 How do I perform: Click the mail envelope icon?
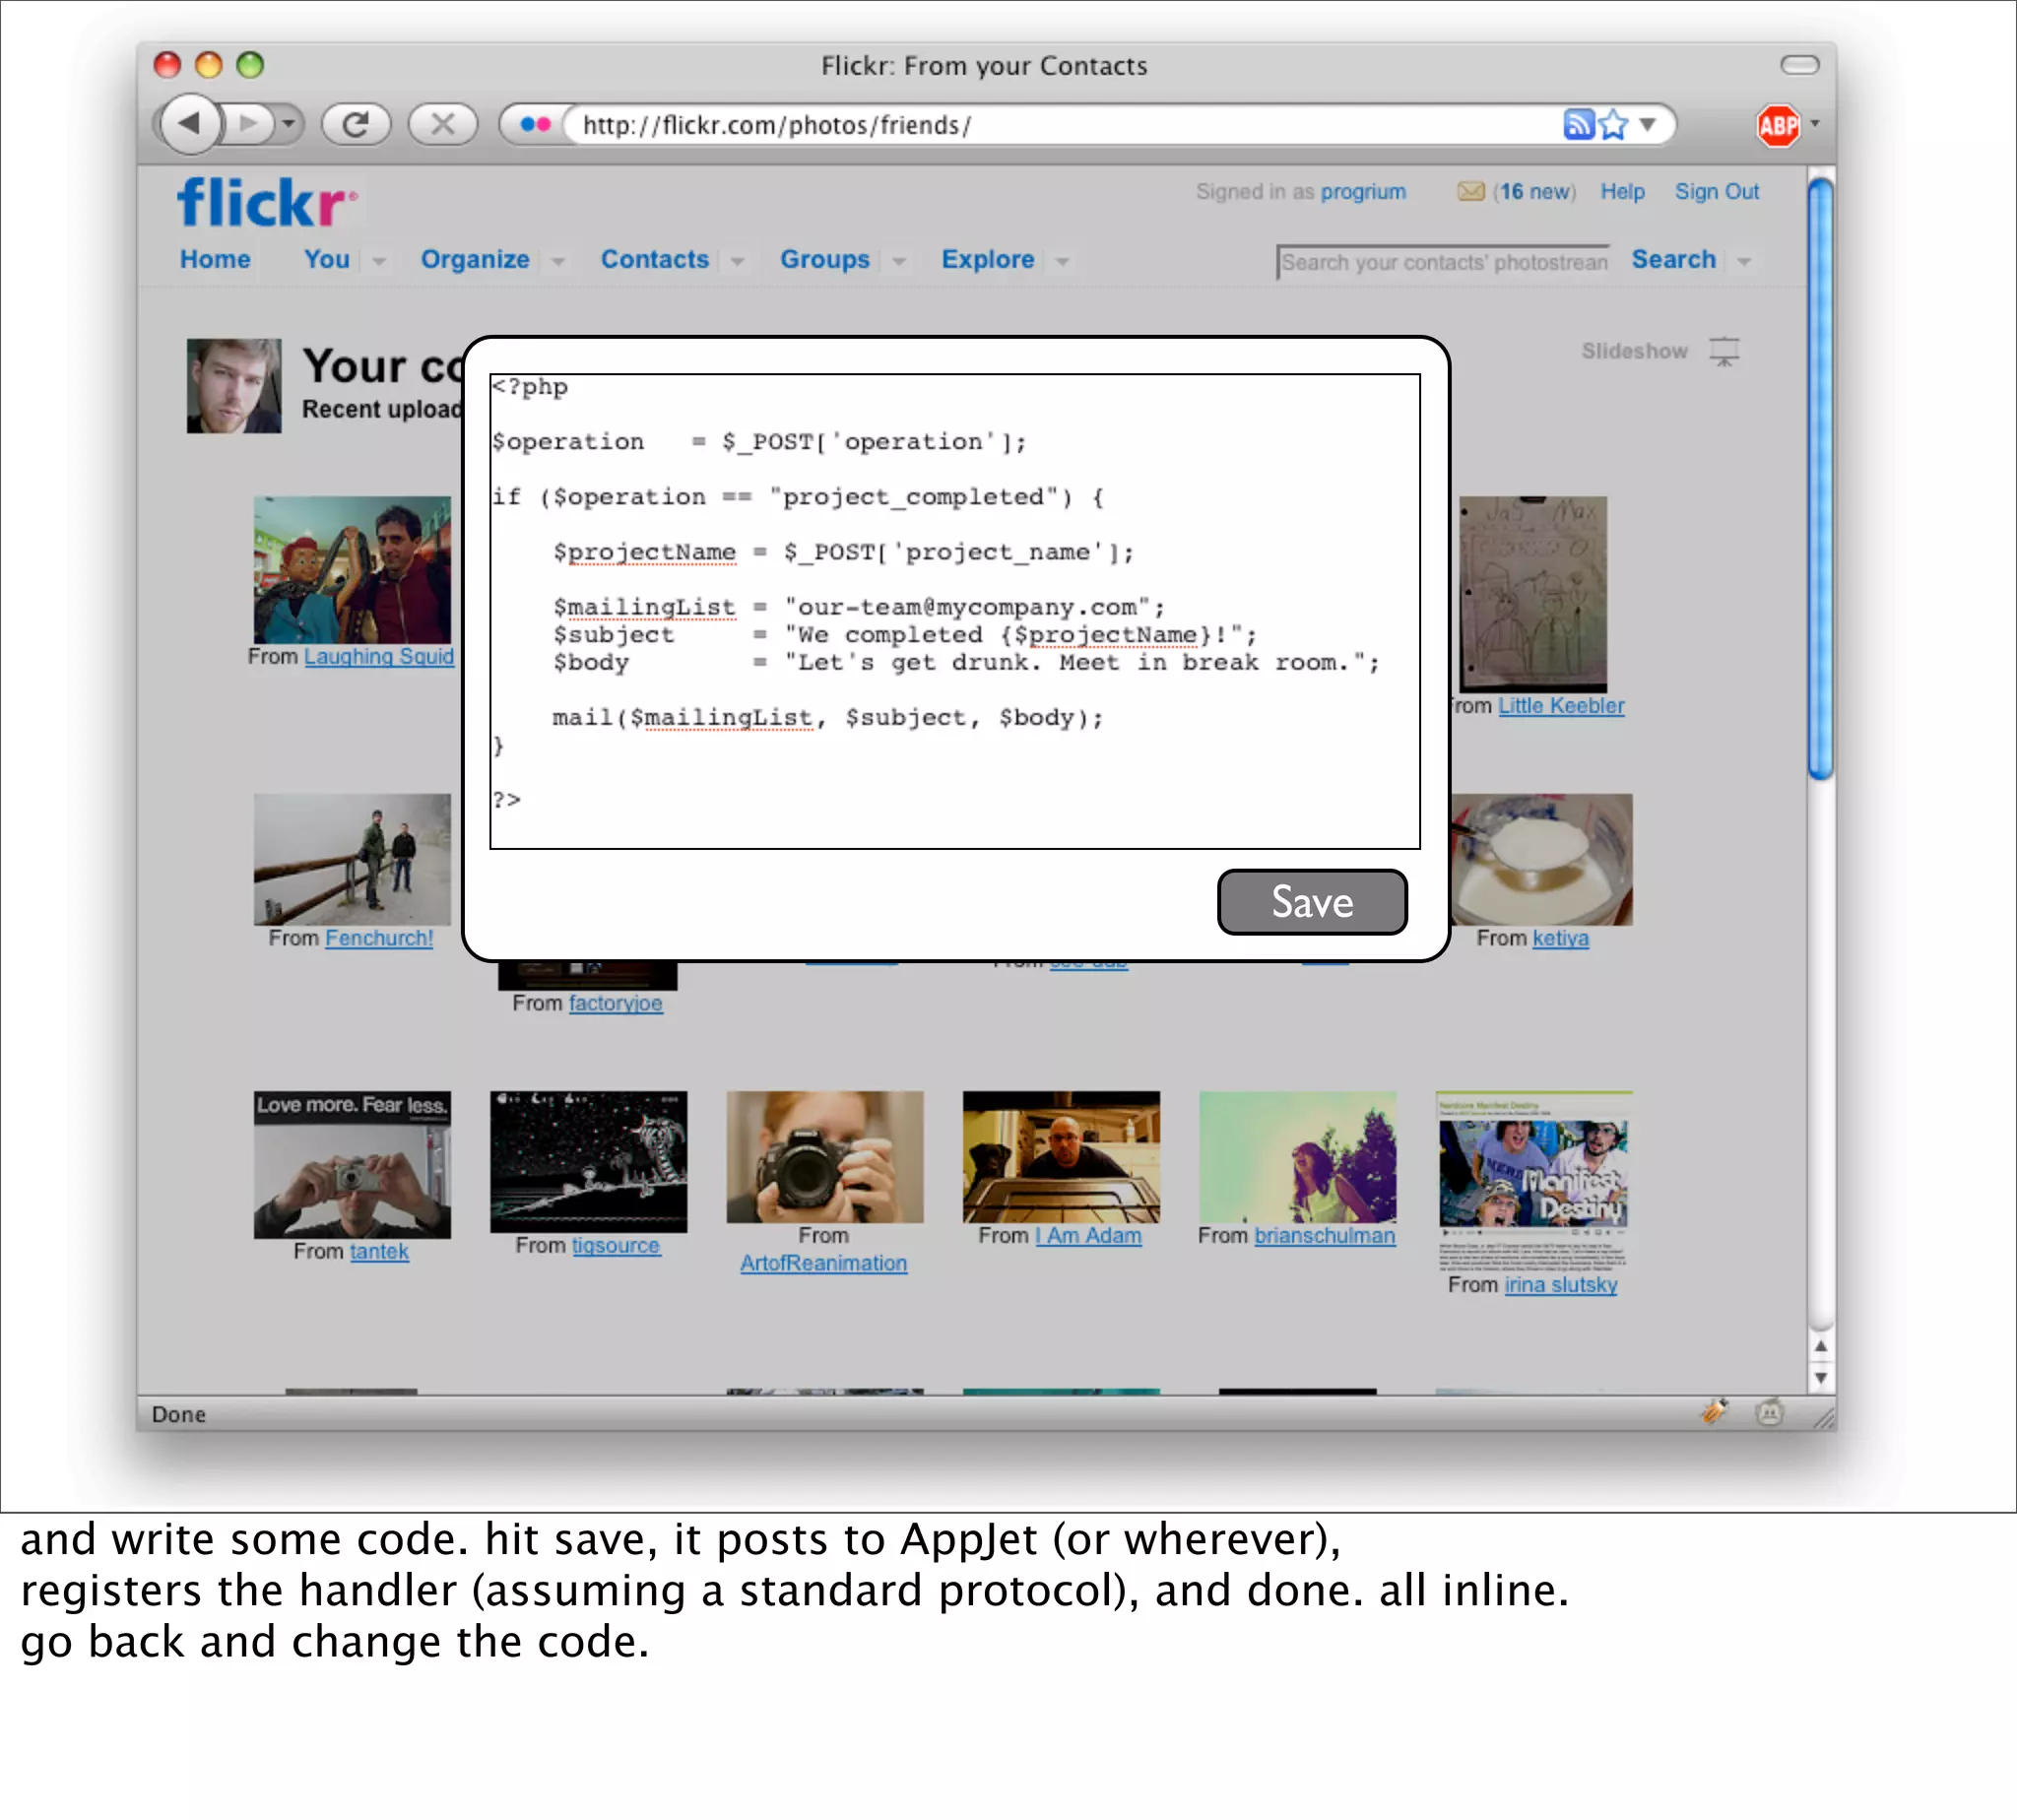pyautogui.click(x=1470, y=191)
